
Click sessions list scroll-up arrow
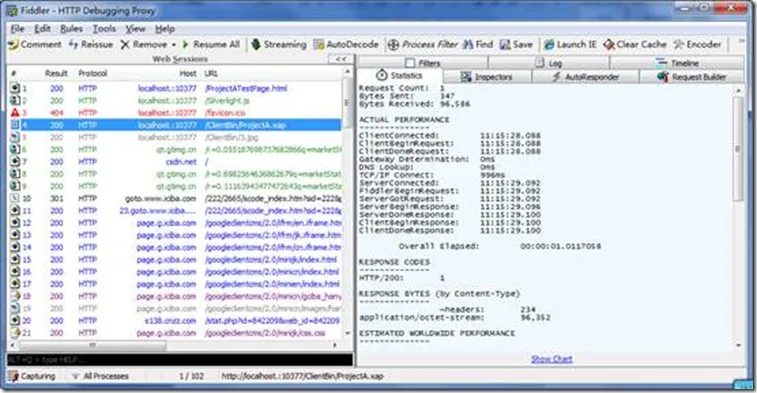click(x=348, y=71)
